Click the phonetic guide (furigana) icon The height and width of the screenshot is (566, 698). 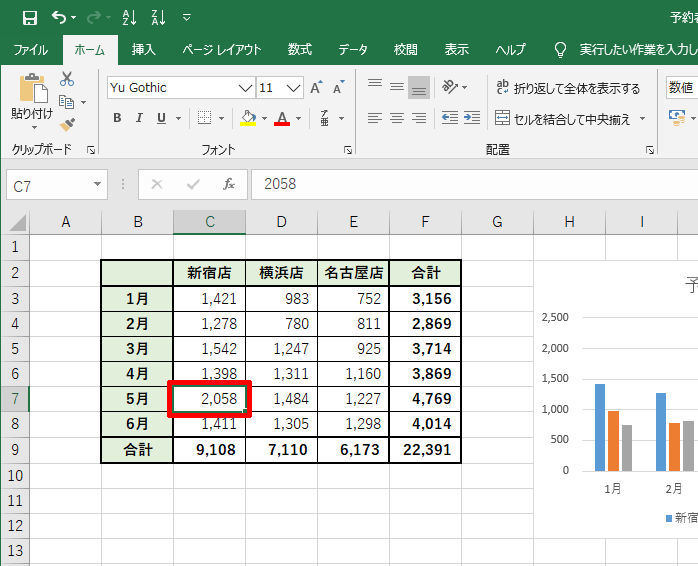tap(325, 118)
